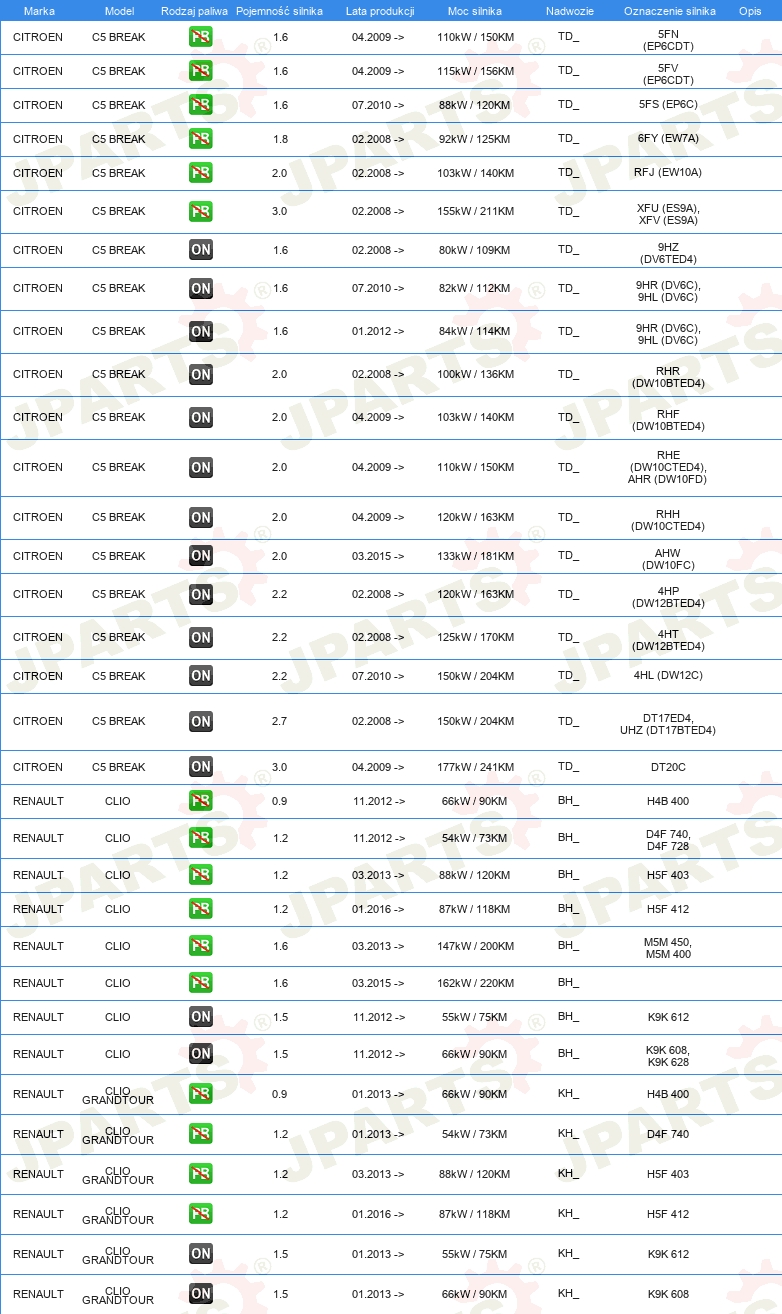This screenshot has height=1314, width=782.
Task: Click the ON icon in the RHF (DW10BTED4) row
Action: click(200, 417)
